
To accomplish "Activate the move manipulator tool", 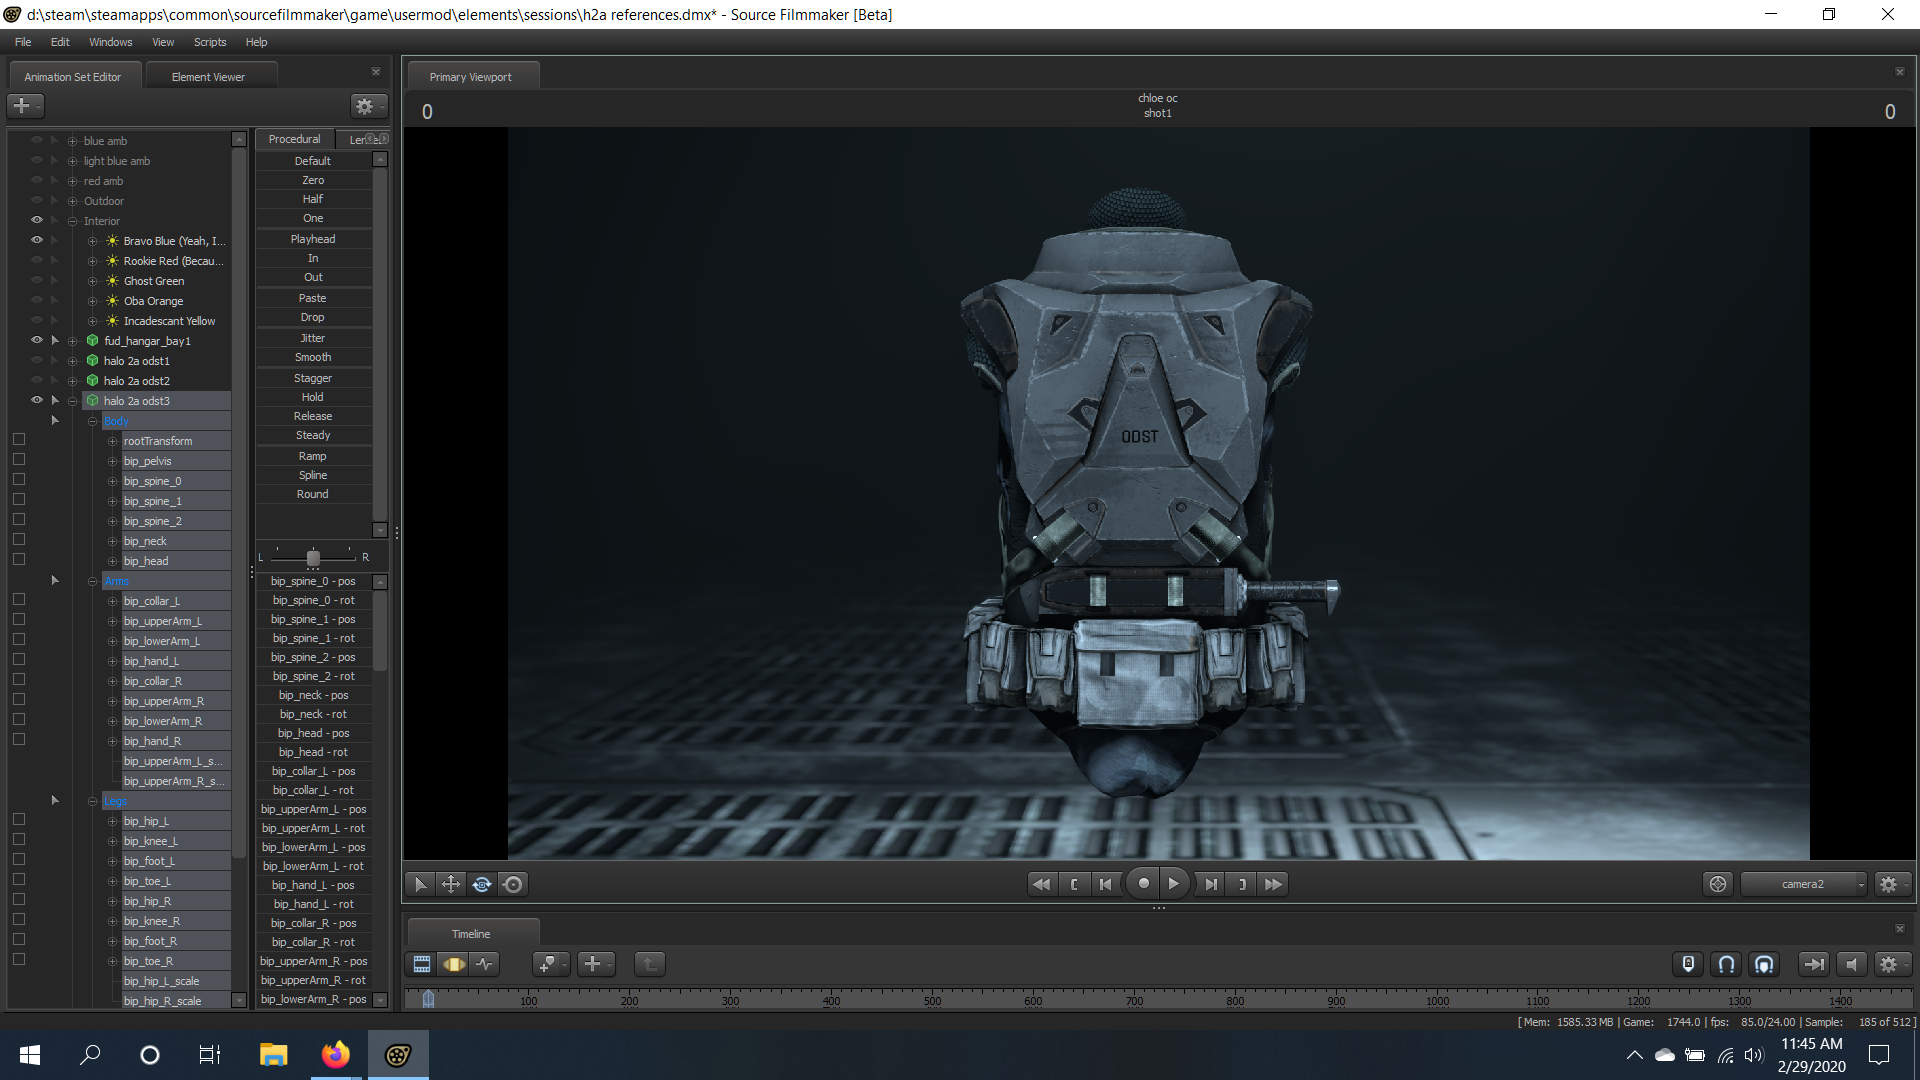I will 451,884.
